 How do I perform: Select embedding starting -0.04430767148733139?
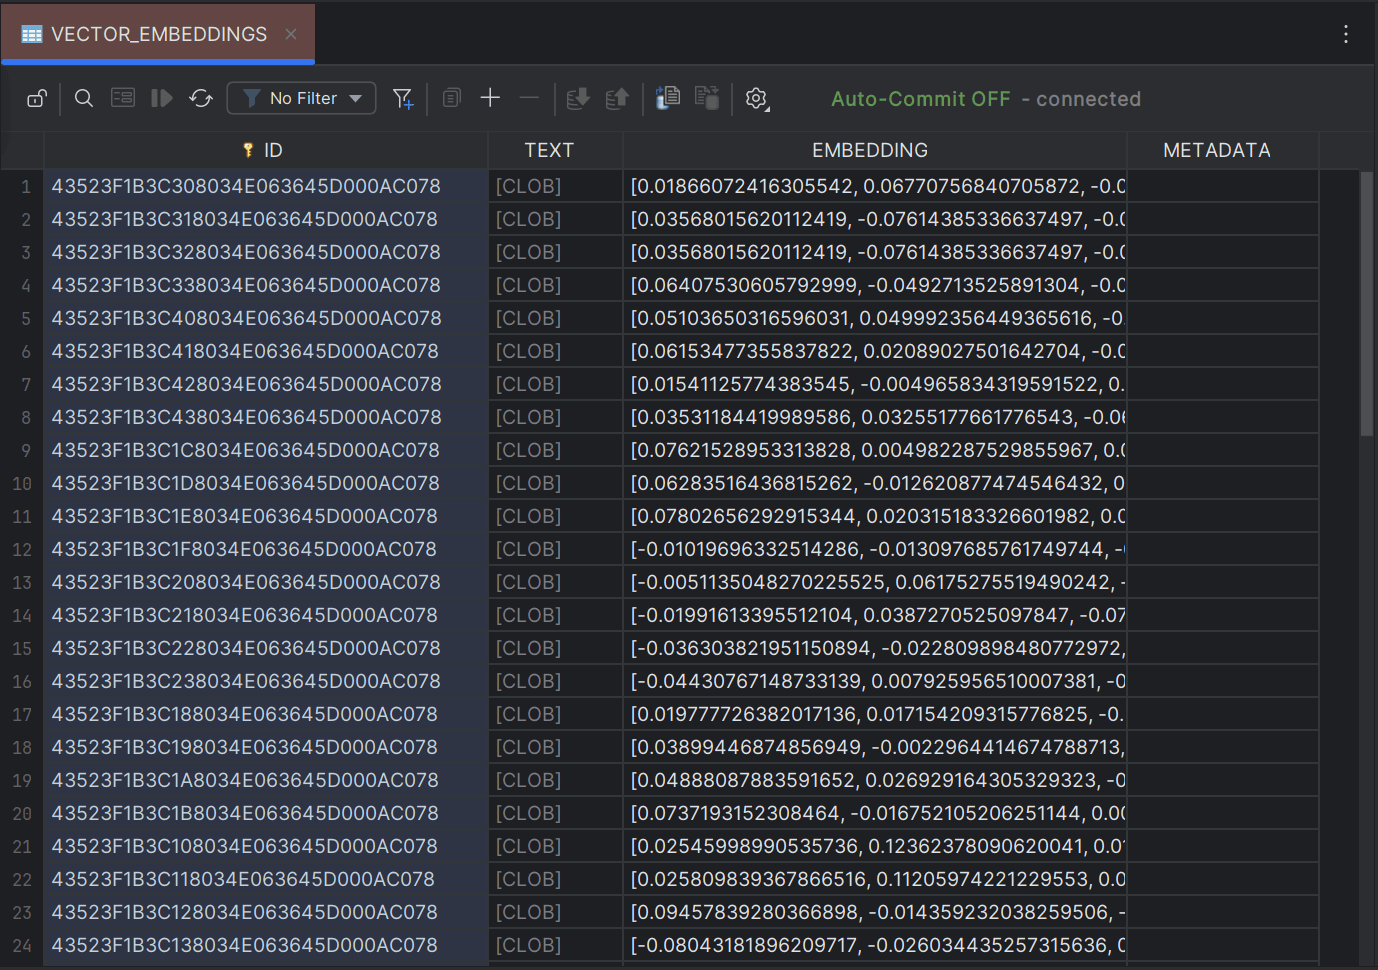[x=875, y=681]
